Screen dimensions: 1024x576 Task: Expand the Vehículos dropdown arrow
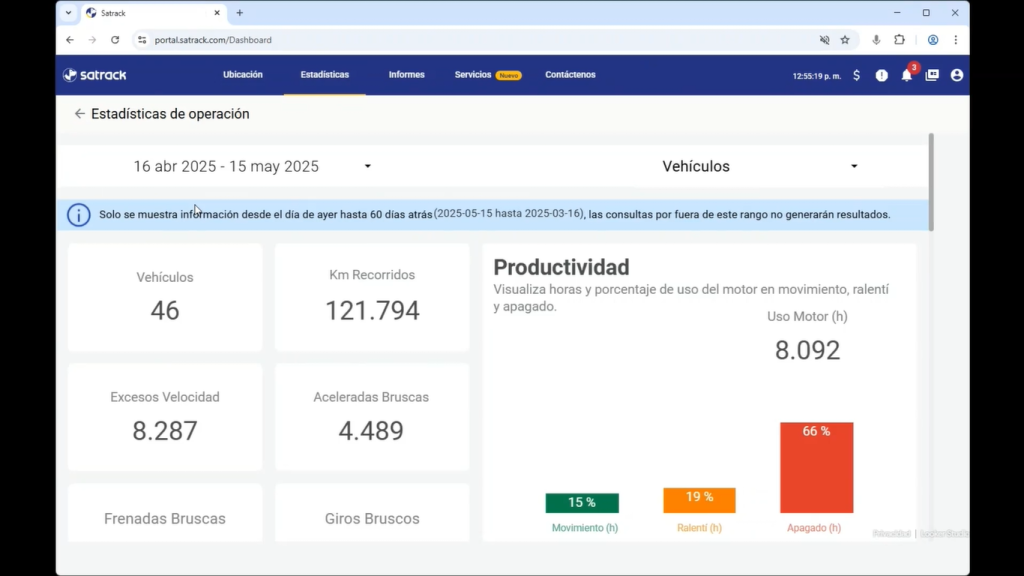pos(854,167)
